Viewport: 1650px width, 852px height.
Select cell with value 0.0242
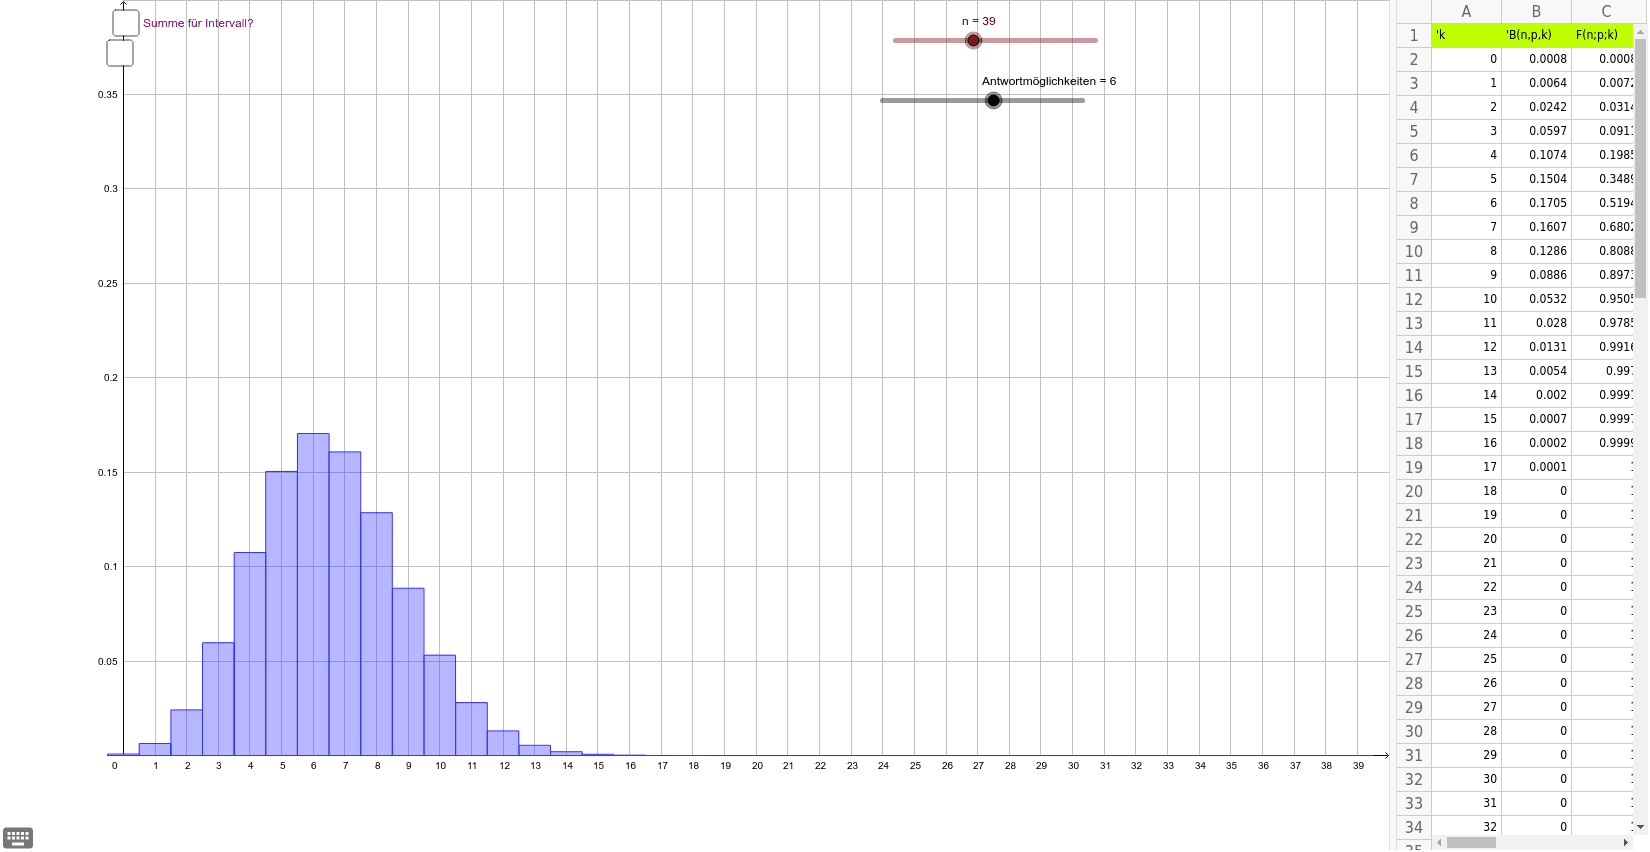(x=1536, y=107)
